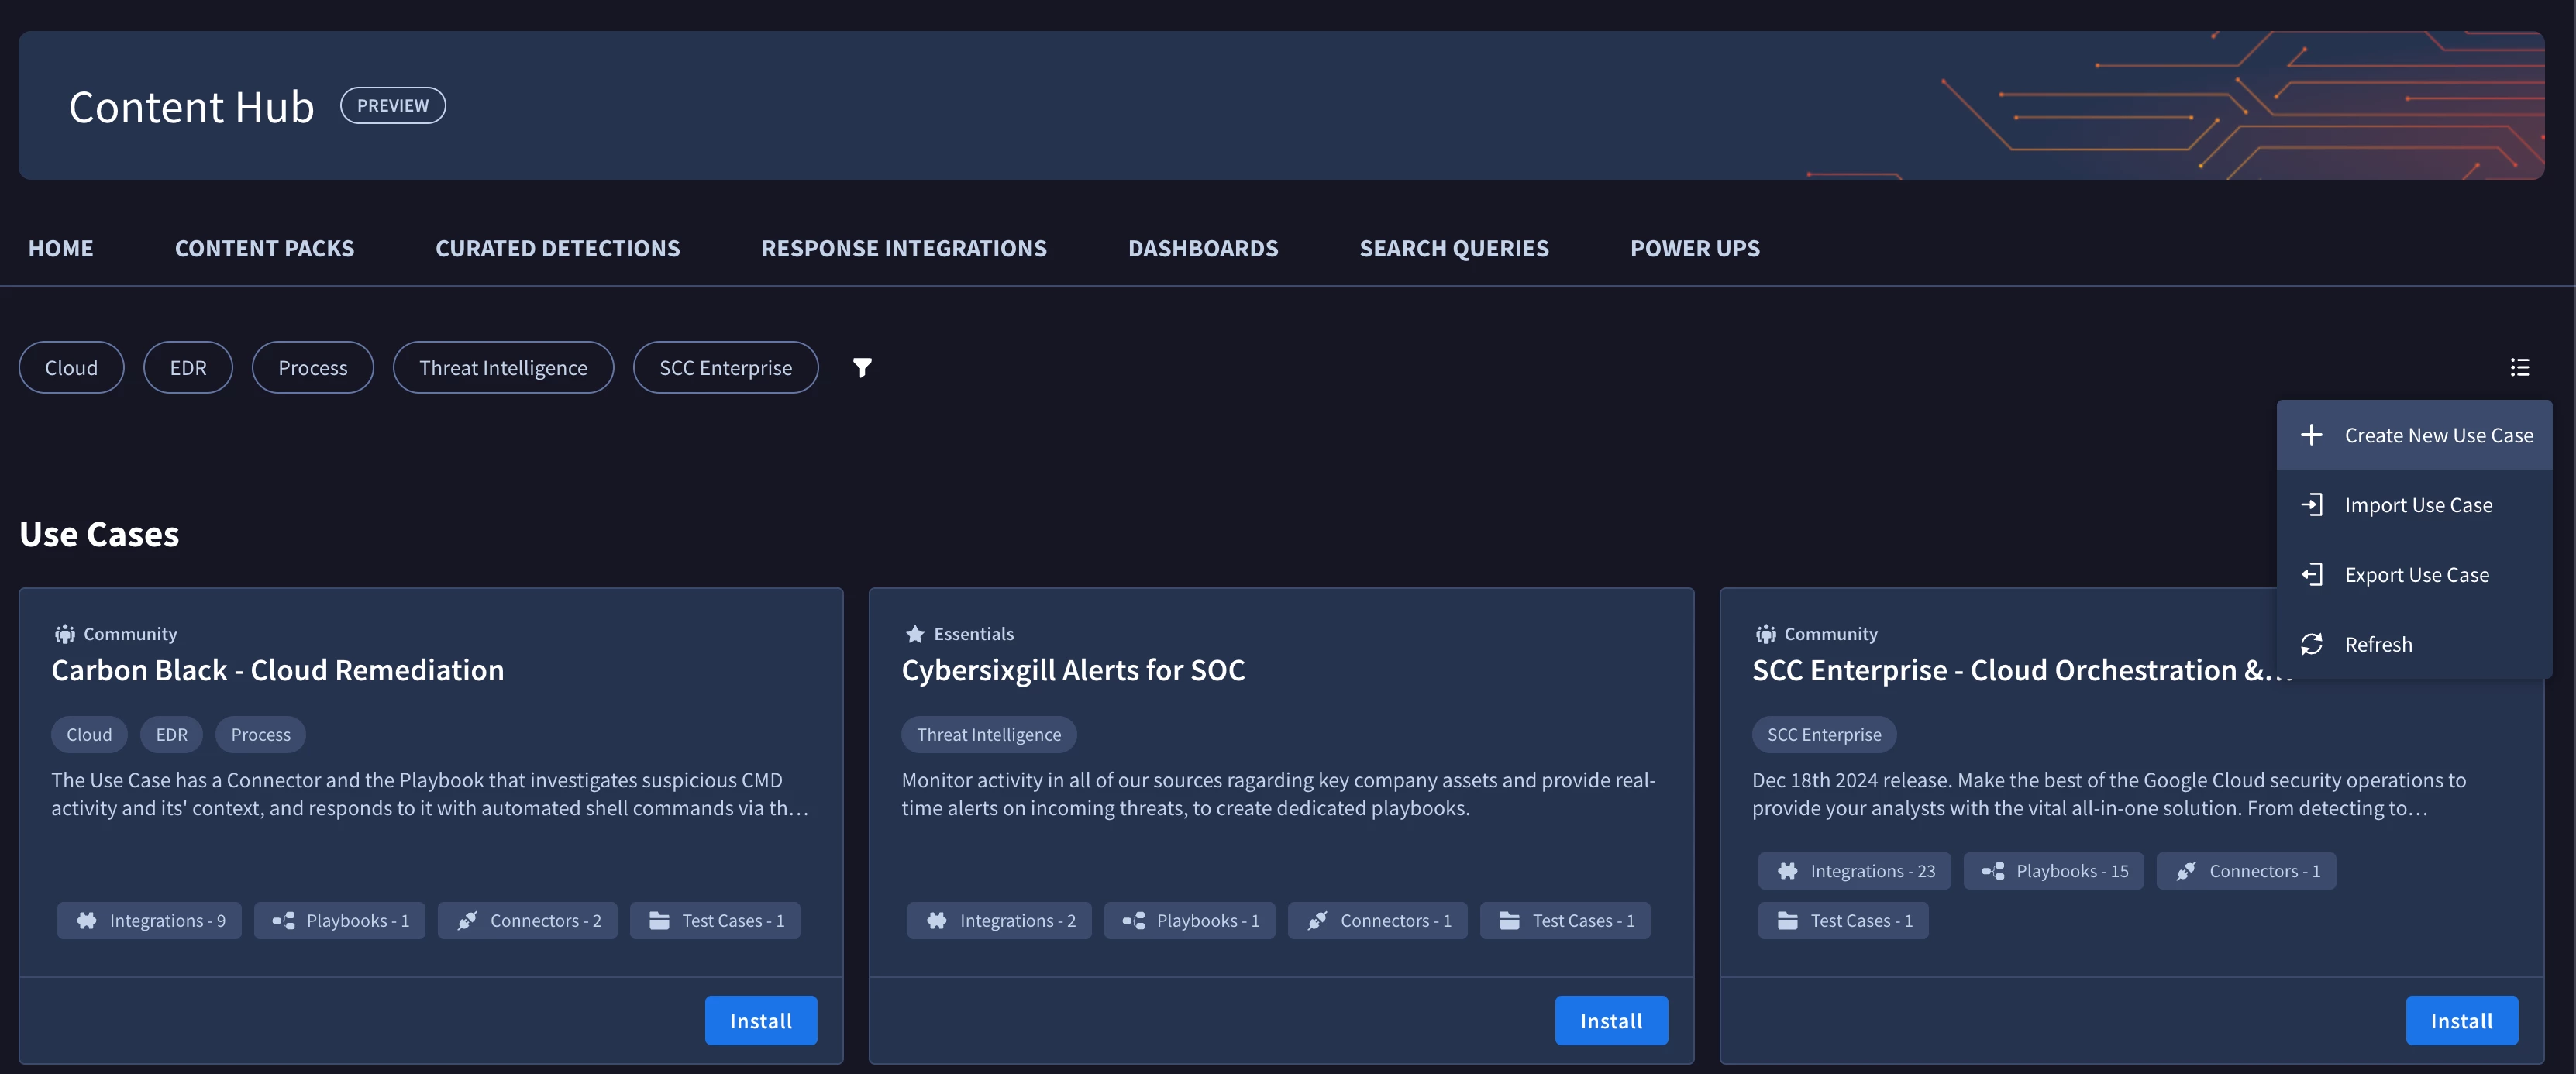Click Integrations - 9 puzzle icon

click(87, 921)
